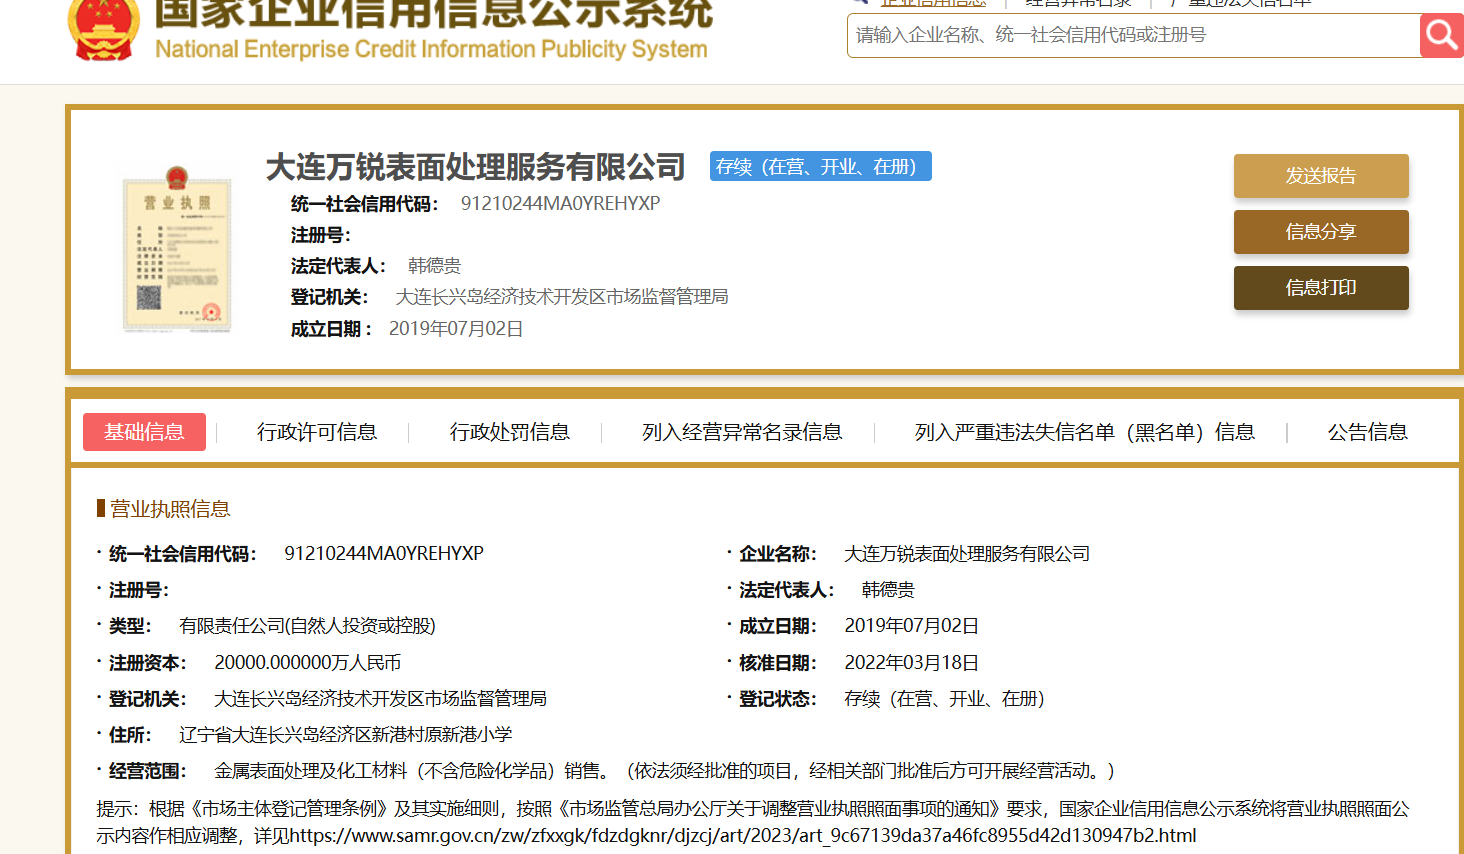1464x854 pixels.
Task: Click the samr.gov.cn URL in the notice
Action: [x=742, y=835]
